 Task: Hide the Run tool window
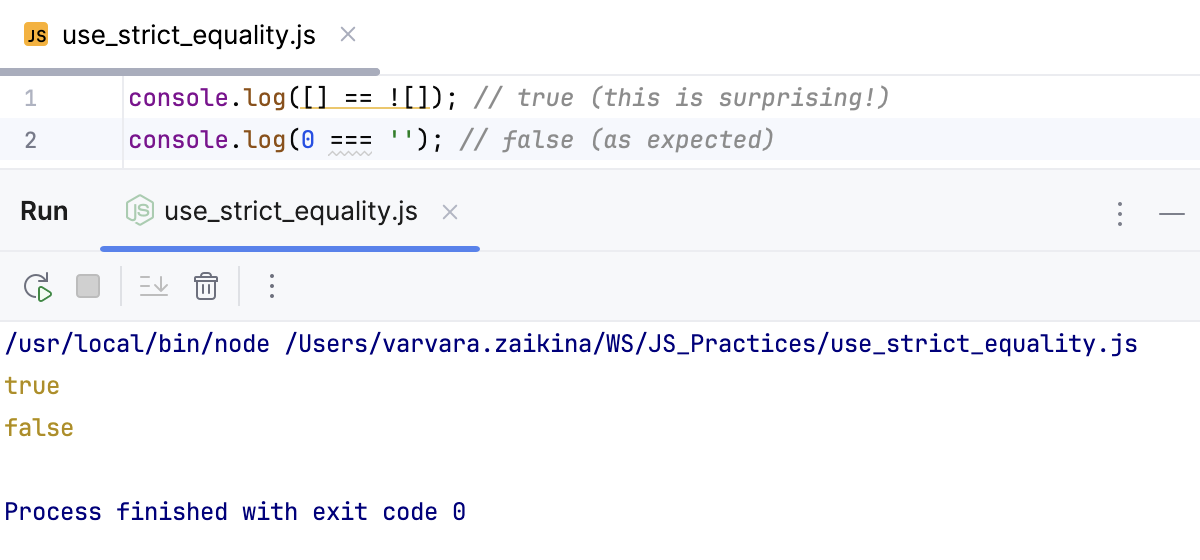click(1171, 213)
